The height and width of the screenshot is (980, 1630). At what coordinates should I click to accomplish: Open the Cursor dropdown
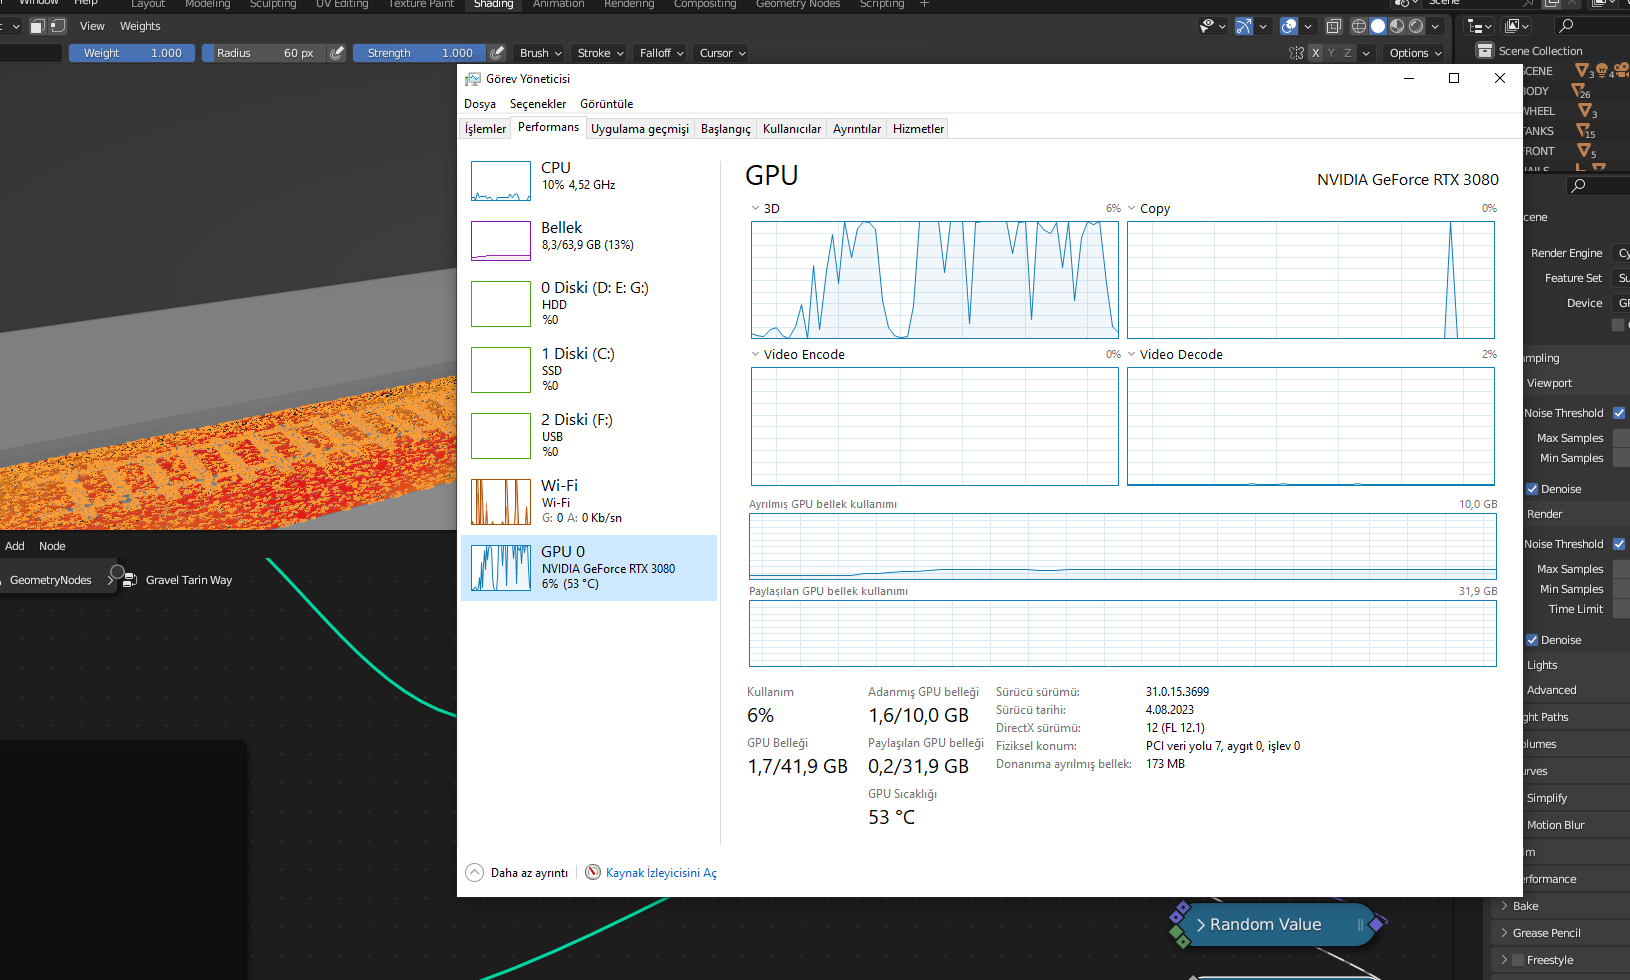pyautogui.click(x=723, y=53)
